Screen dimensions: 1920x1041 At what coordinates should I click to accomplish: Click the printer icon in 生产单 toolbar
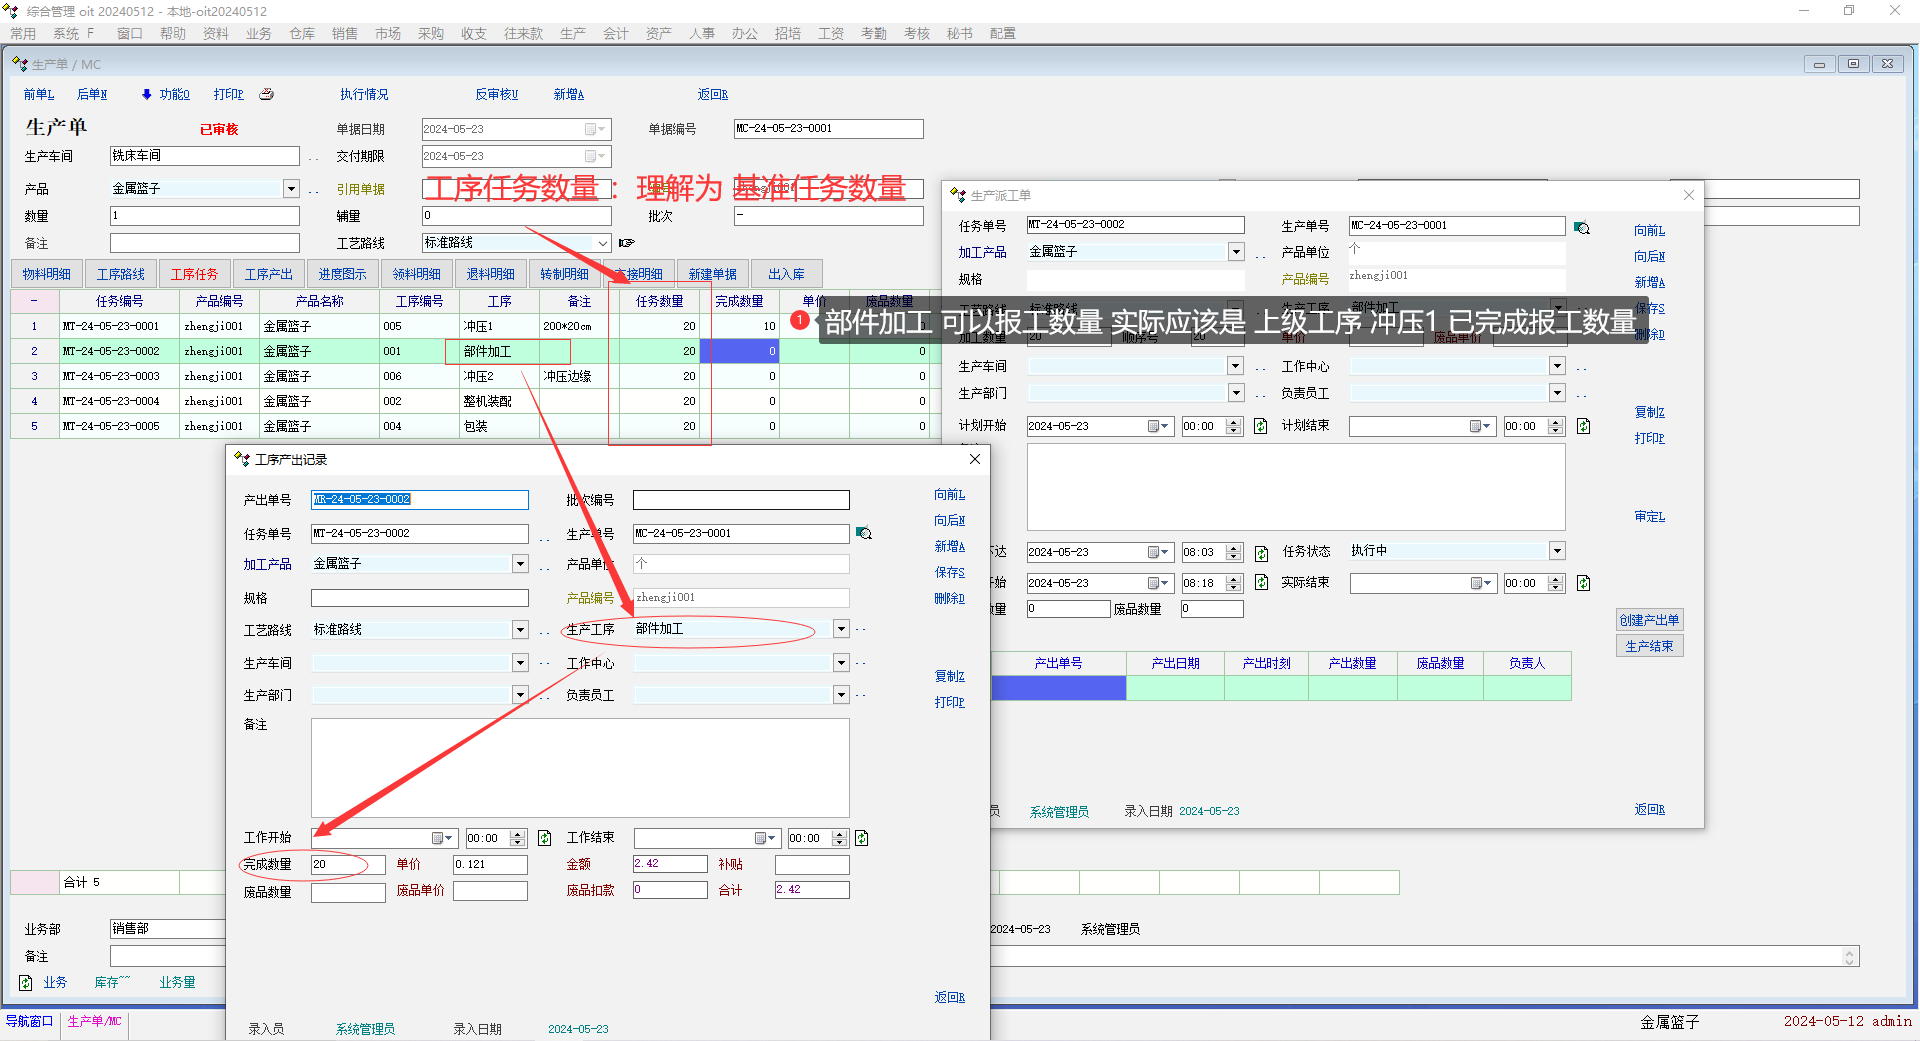(x=267, y=94)
